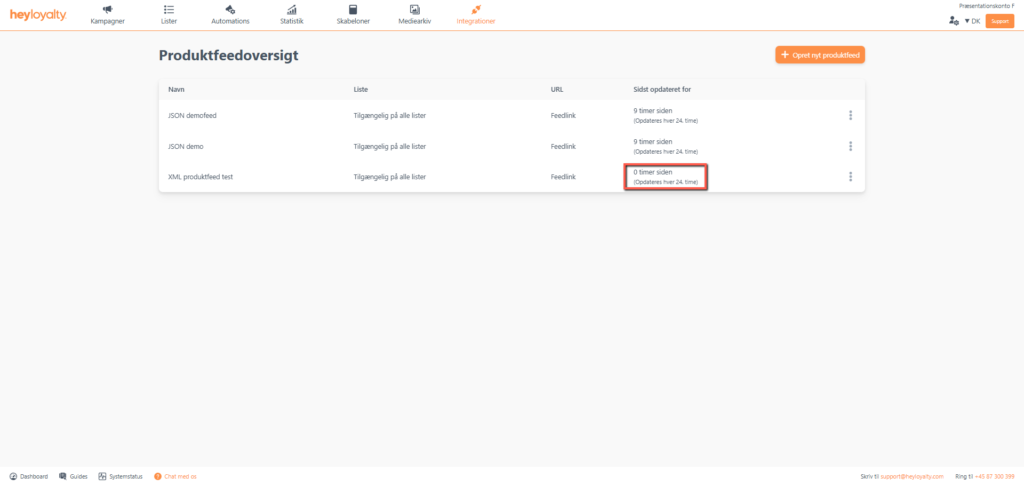
Task: Open options menu for XML produktfeed test
Action: (x=850, y=177)
